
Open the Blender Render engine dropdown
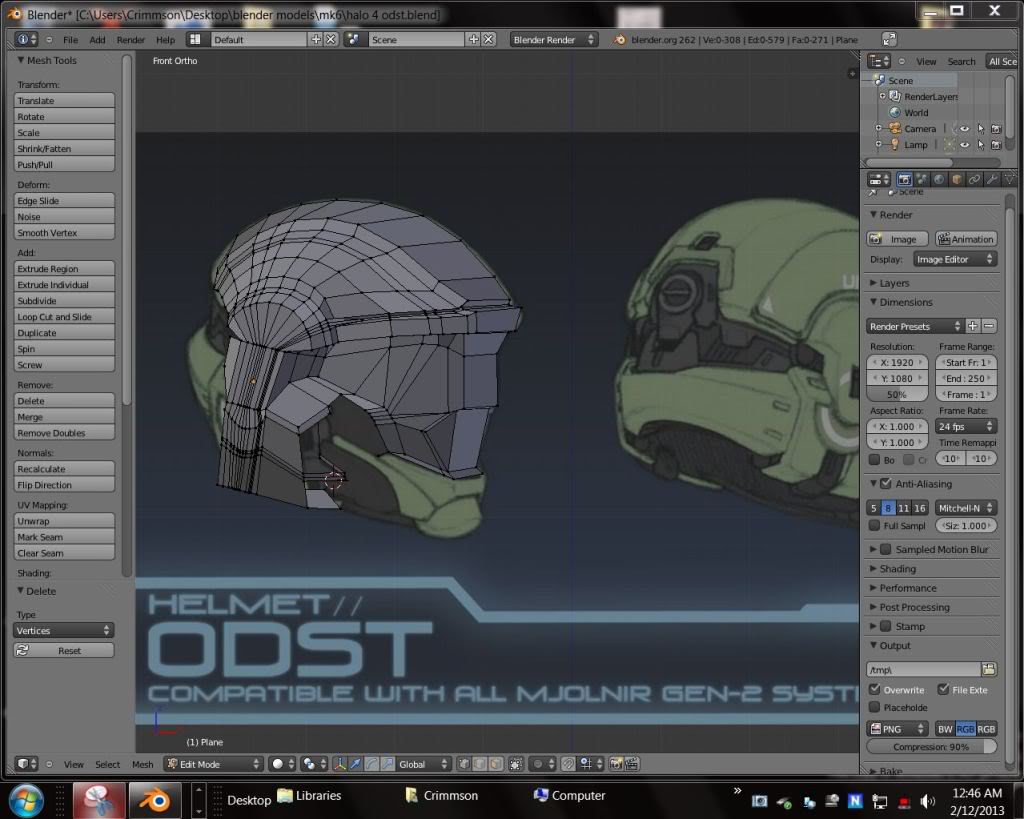pyautogui.click(x=554, y=40)
